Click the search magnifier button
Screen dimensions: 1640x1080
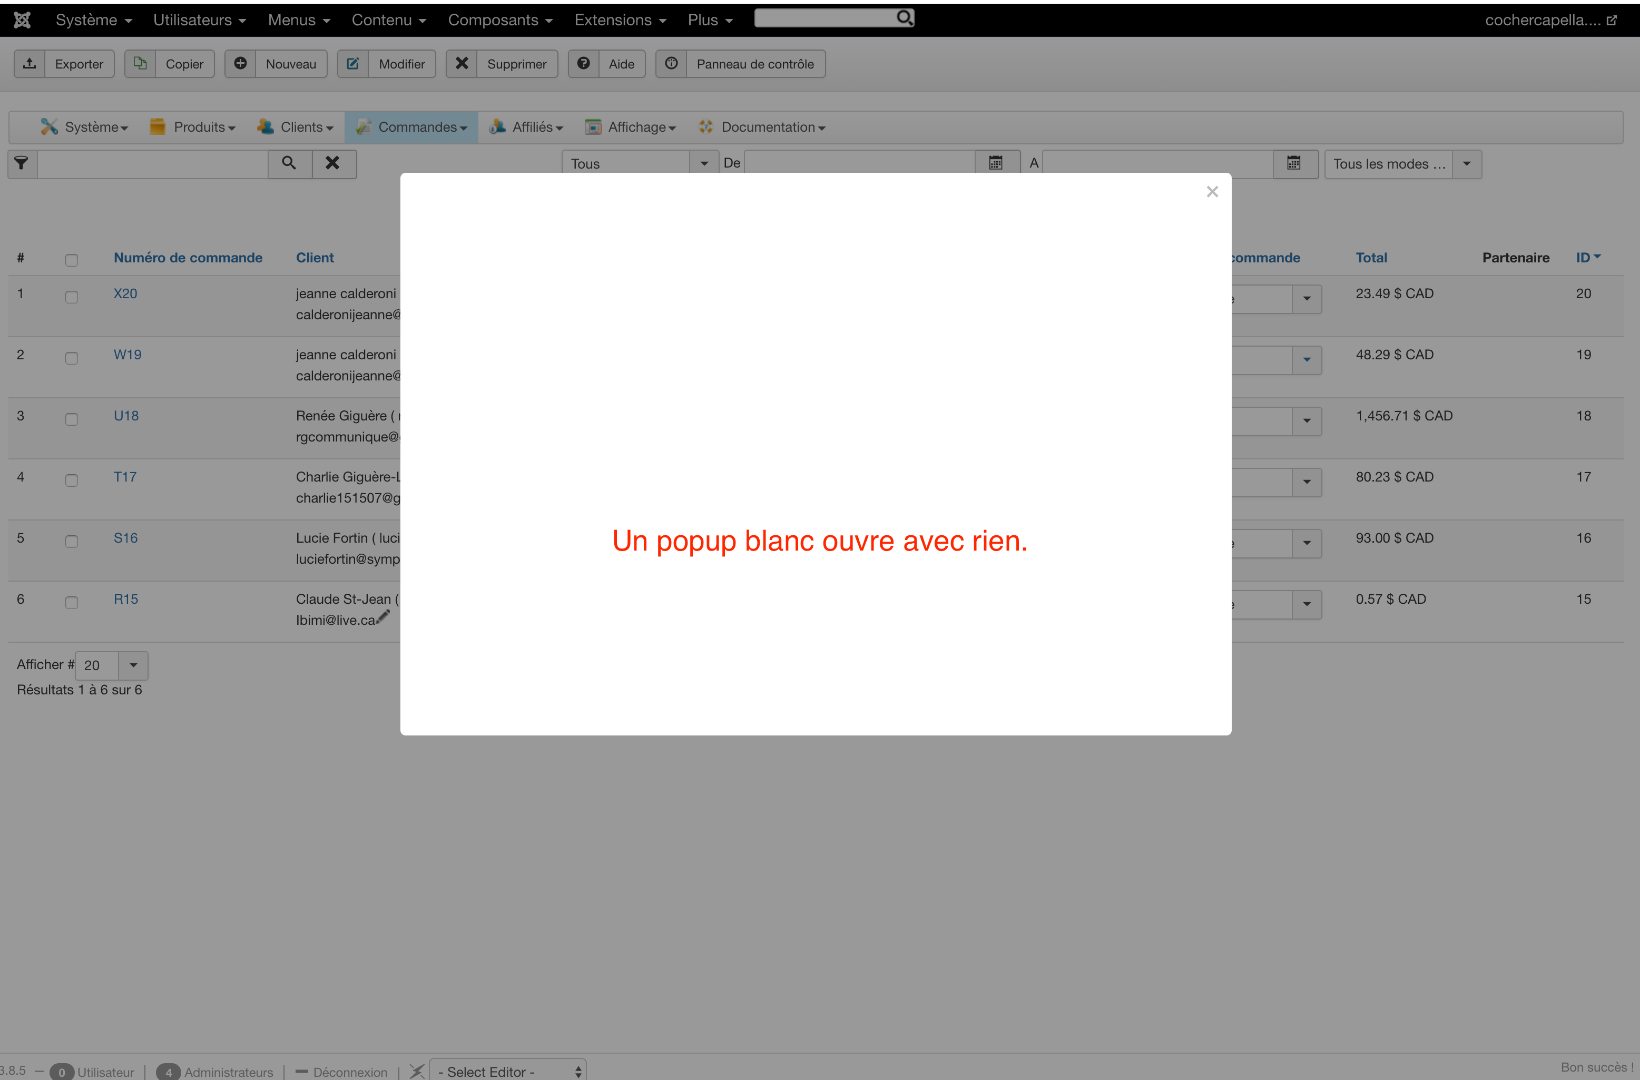[289, 163]
